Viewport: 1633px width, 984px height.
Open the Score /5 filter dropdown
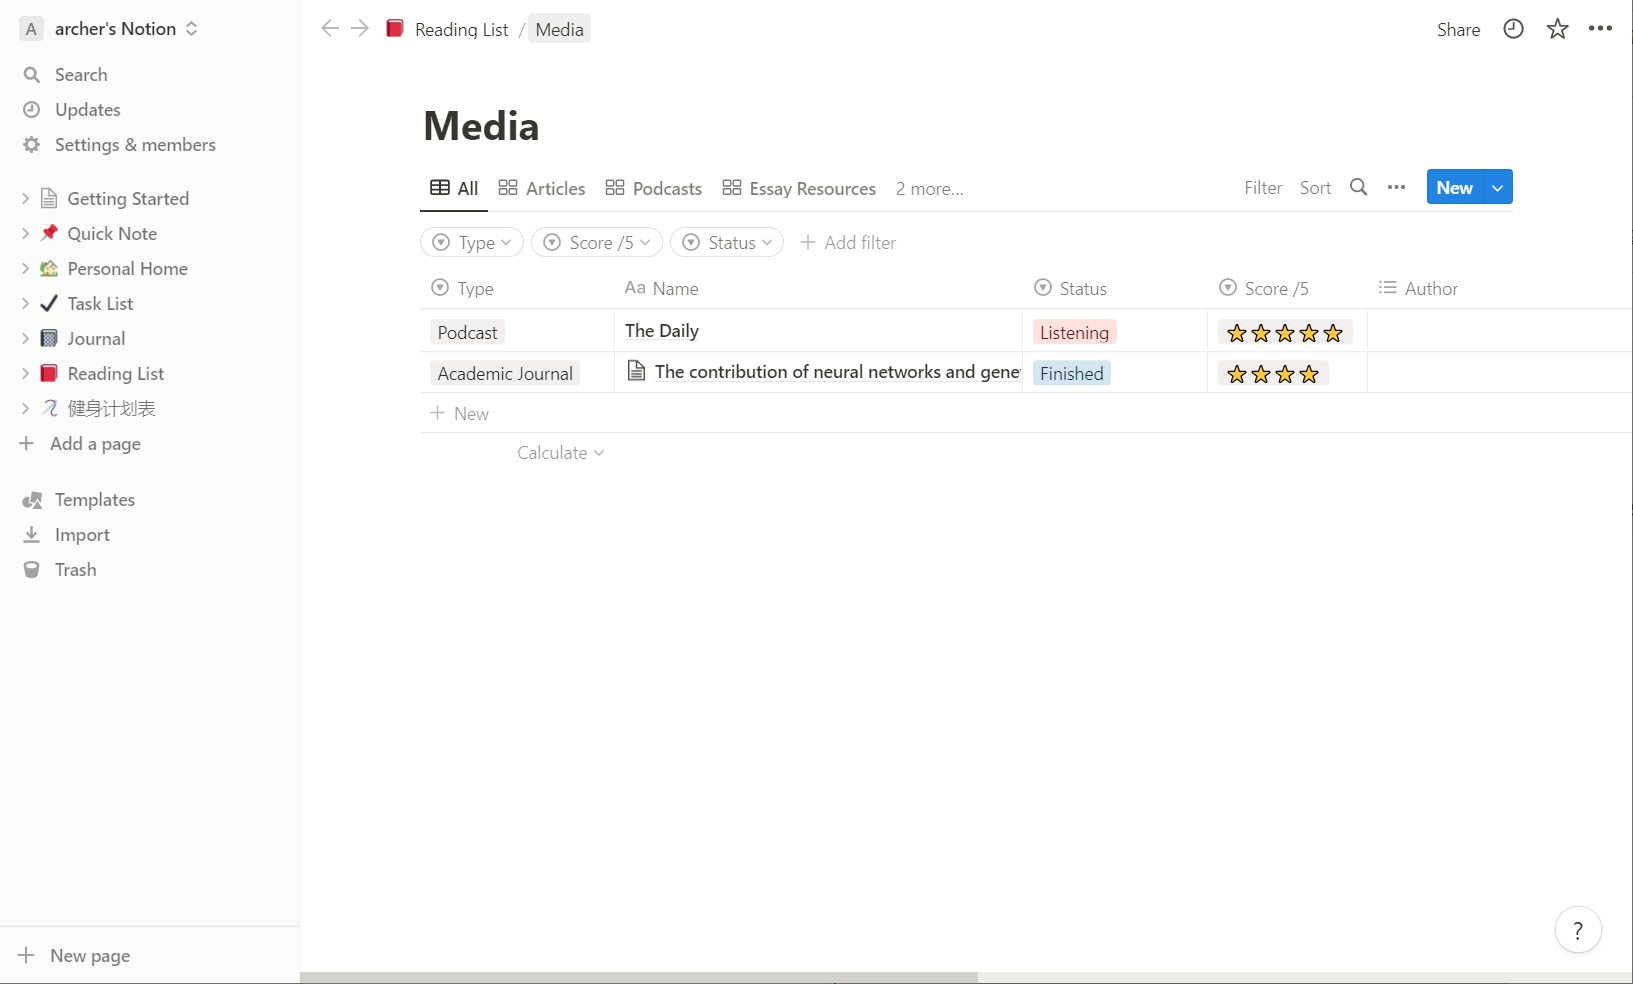pos(597,242)
